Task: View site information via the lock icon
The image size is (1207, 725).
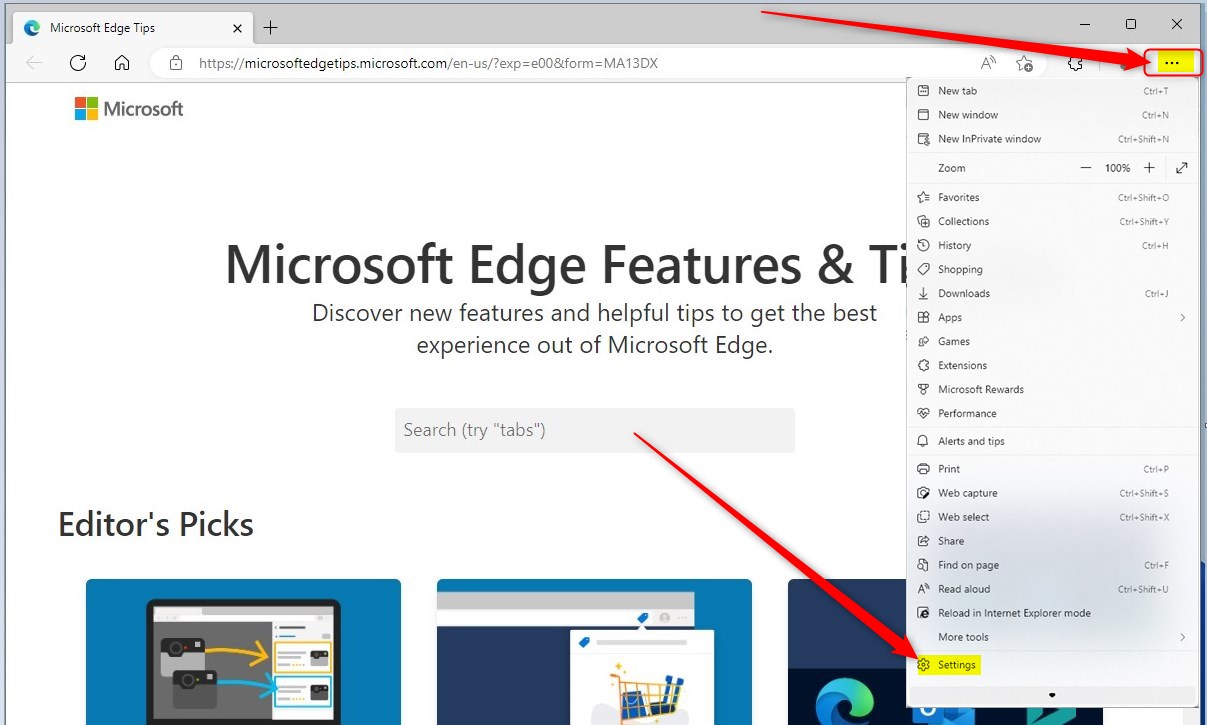Action: (x=176, y=62)
